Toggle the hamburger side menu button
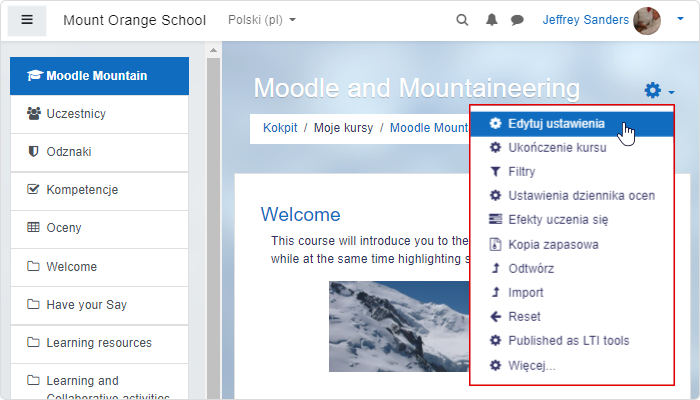The image size is (700, 400). (27, 20)
